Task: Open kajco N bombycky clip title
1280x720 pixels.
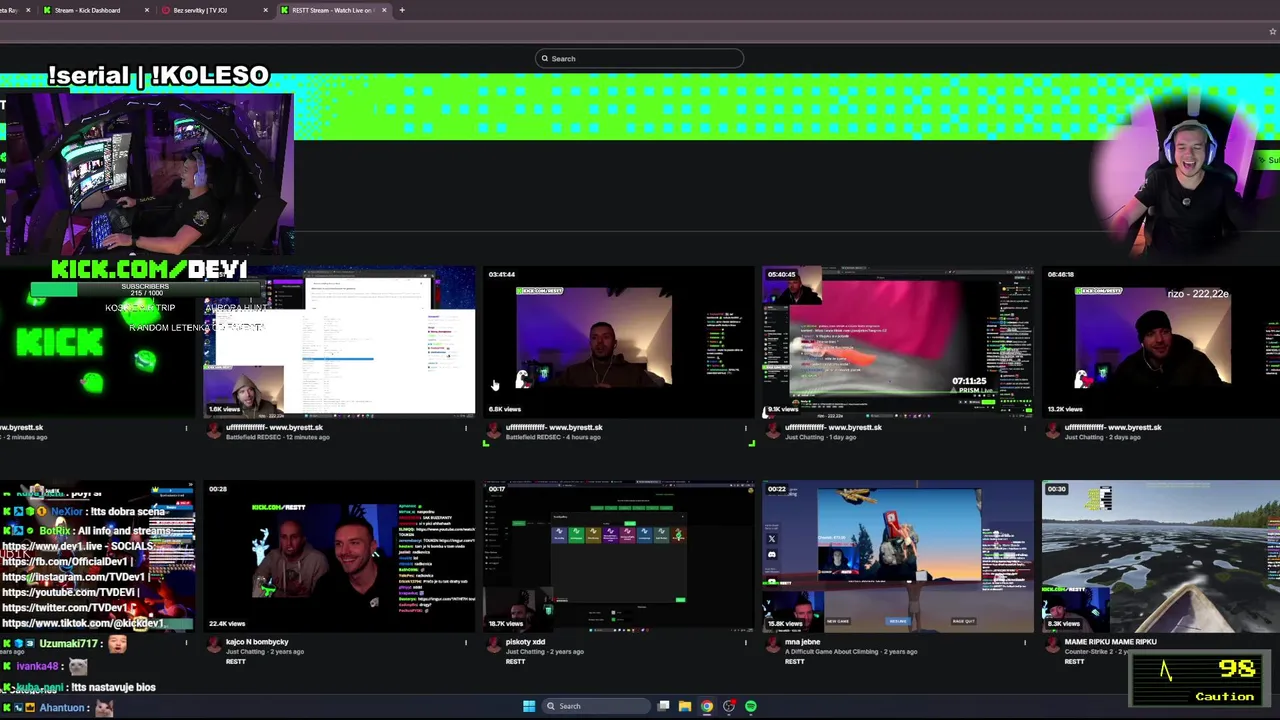Action: (257, 642)
